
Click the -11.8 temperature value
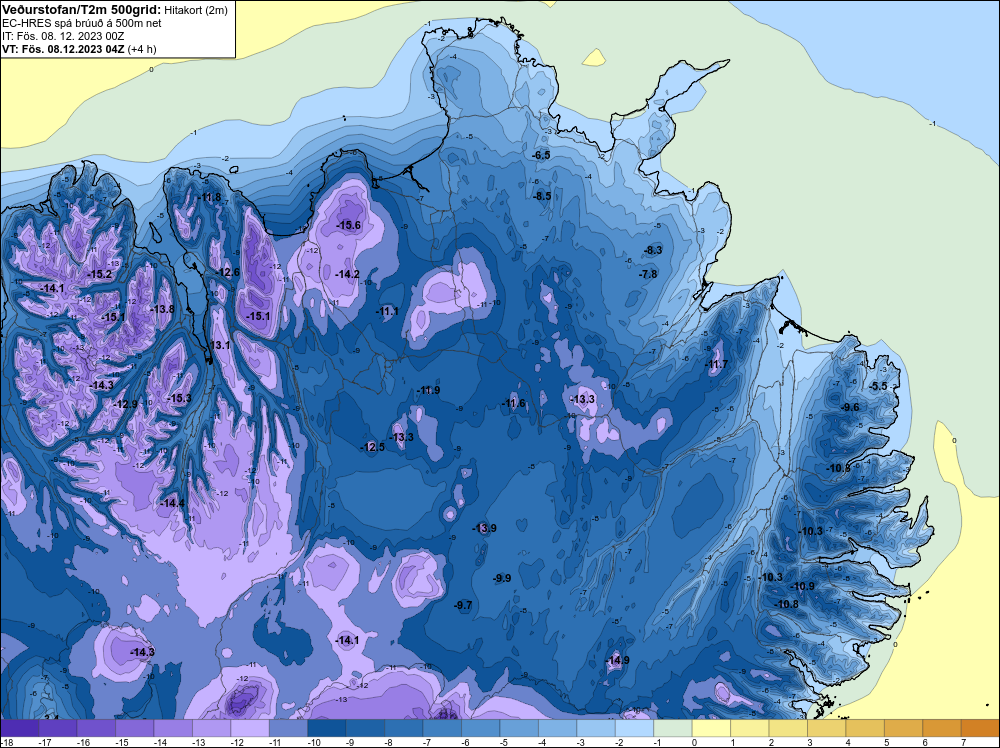pyautogui.click(x=209, y=197)
